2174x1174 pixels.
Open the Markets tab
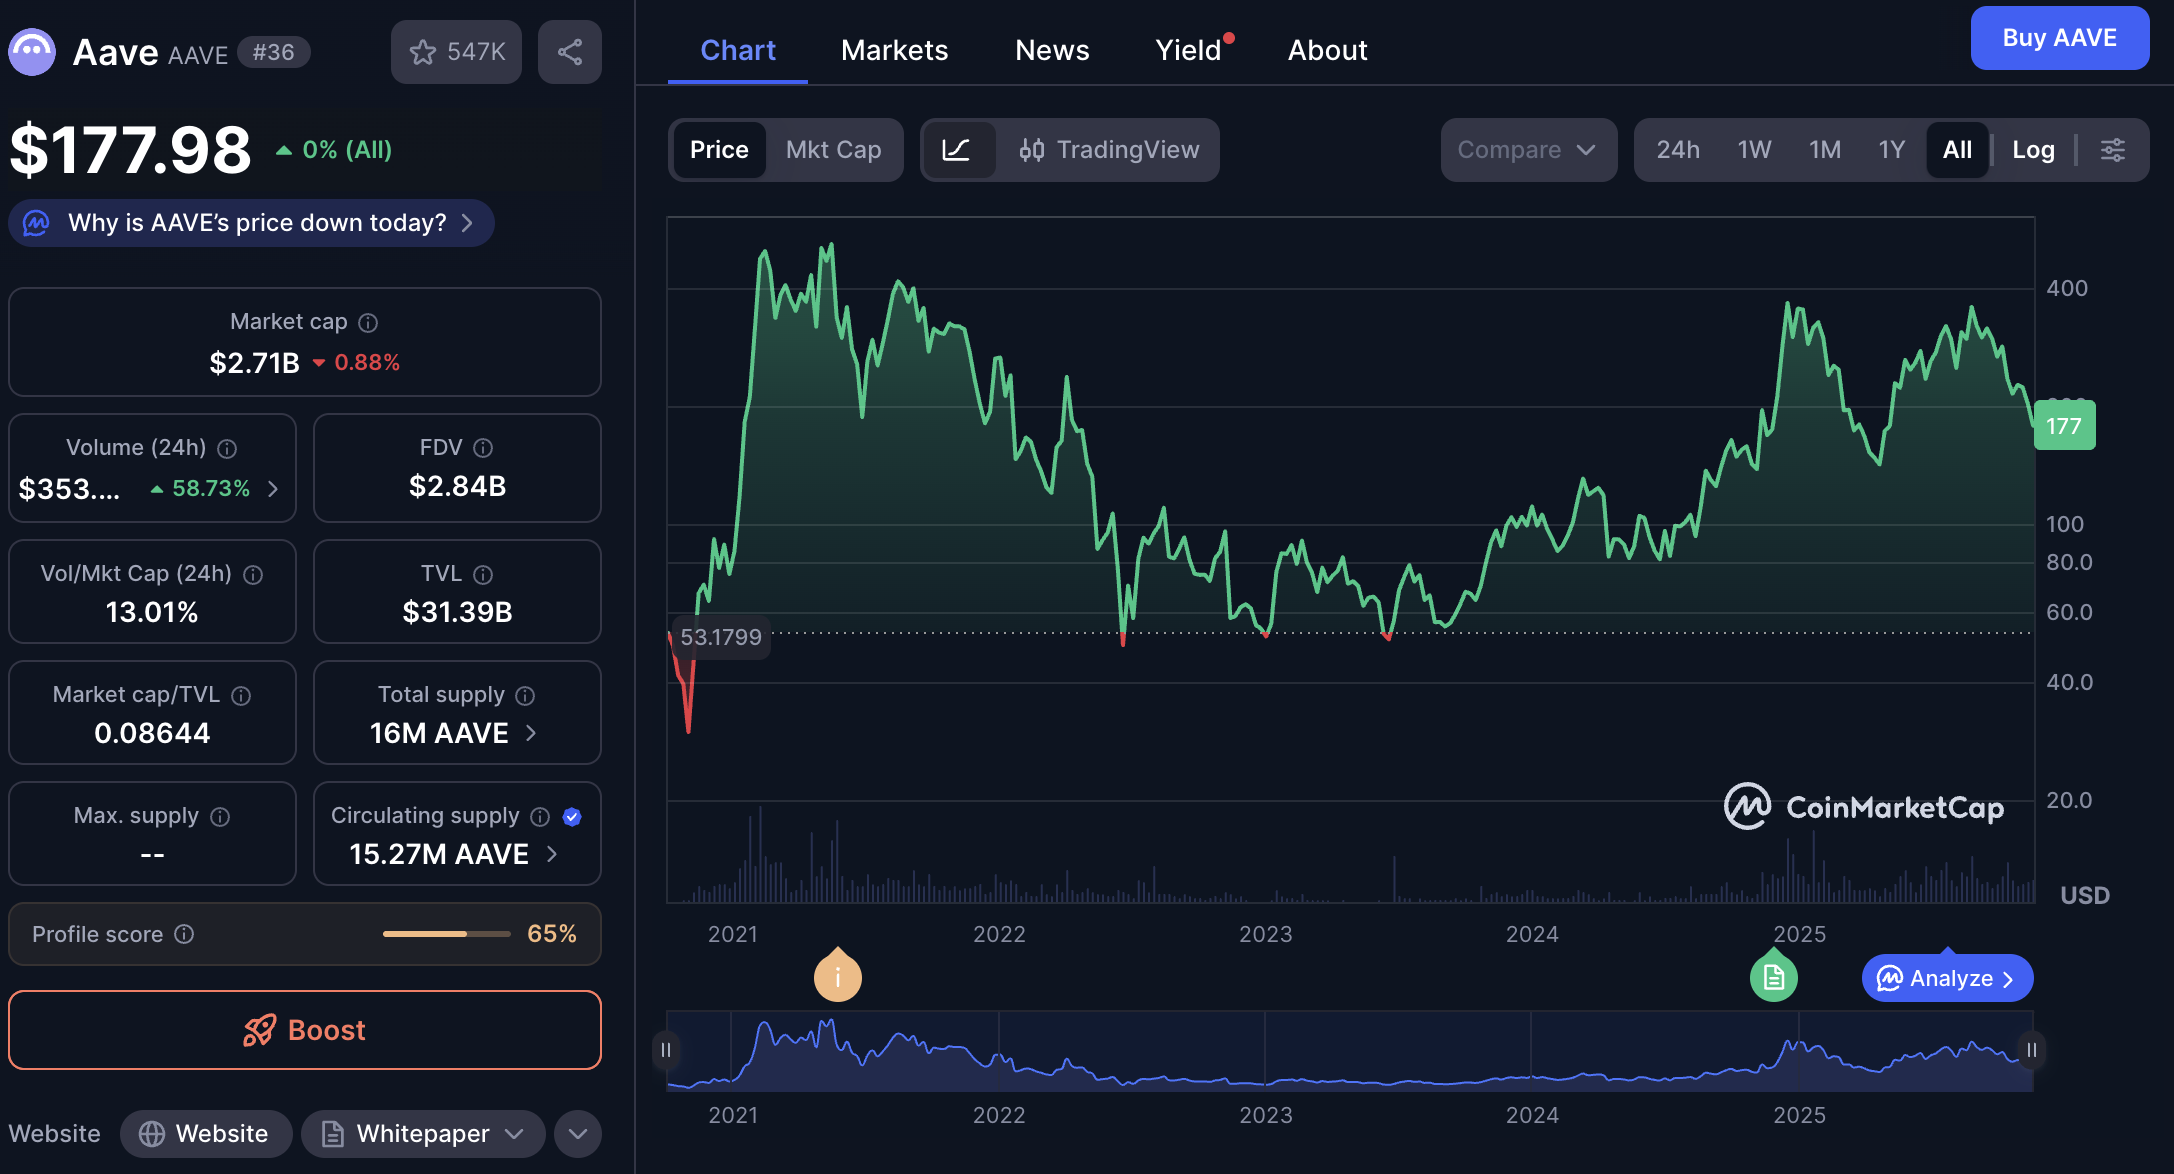[x=894, y=50]
